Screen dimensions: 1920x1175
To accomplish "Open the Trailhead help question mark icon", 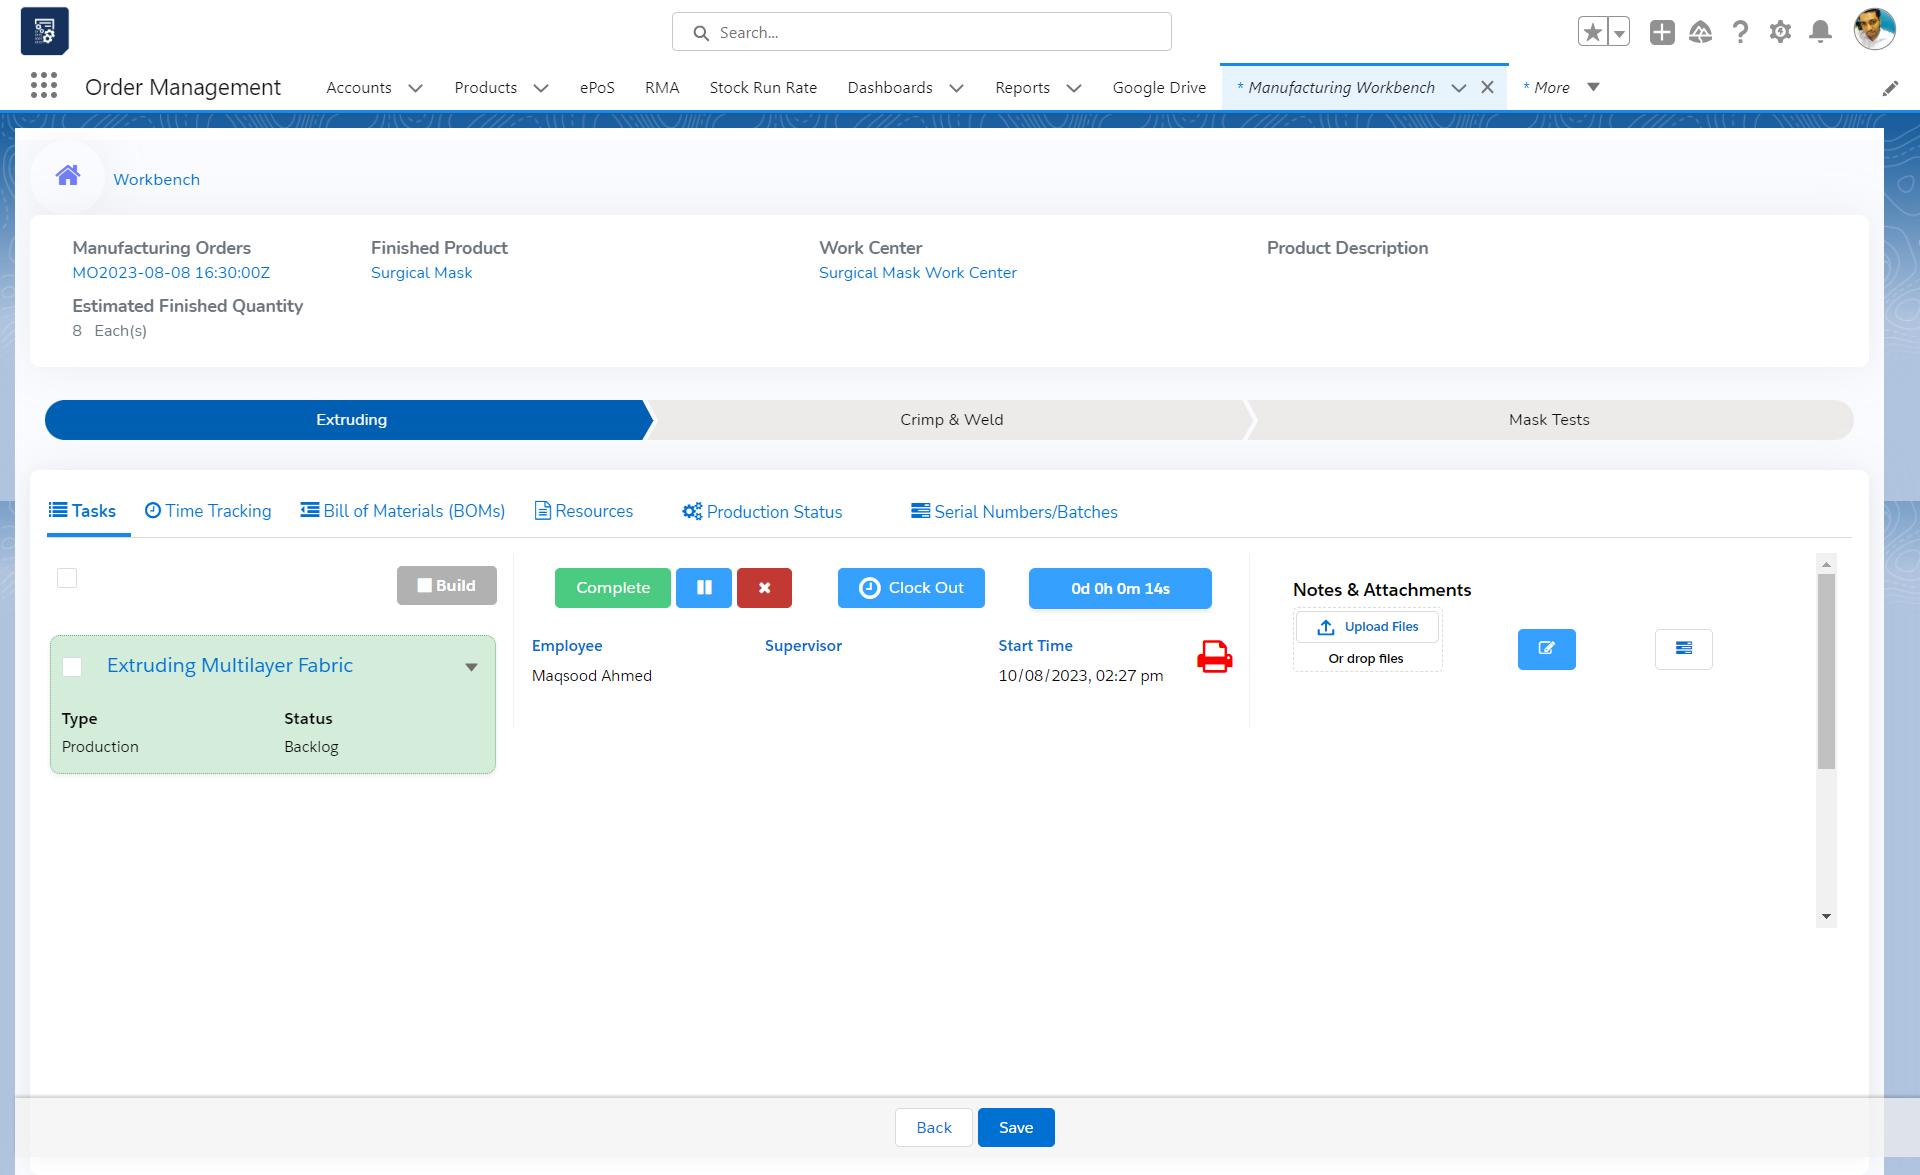I will 1740,31.
